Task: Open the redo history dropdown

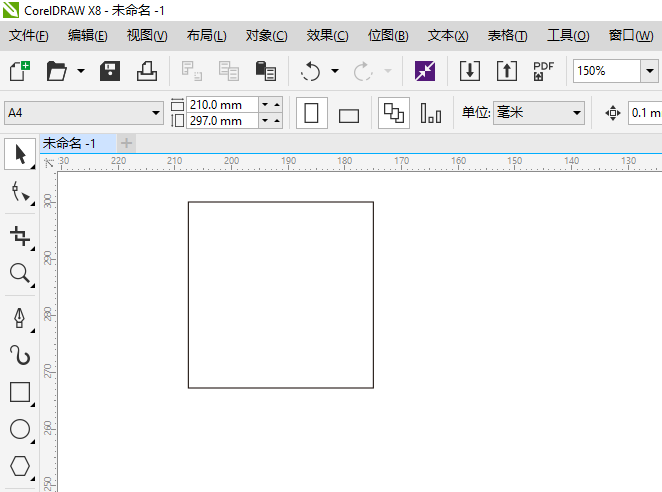Action: tap(388, 71)
